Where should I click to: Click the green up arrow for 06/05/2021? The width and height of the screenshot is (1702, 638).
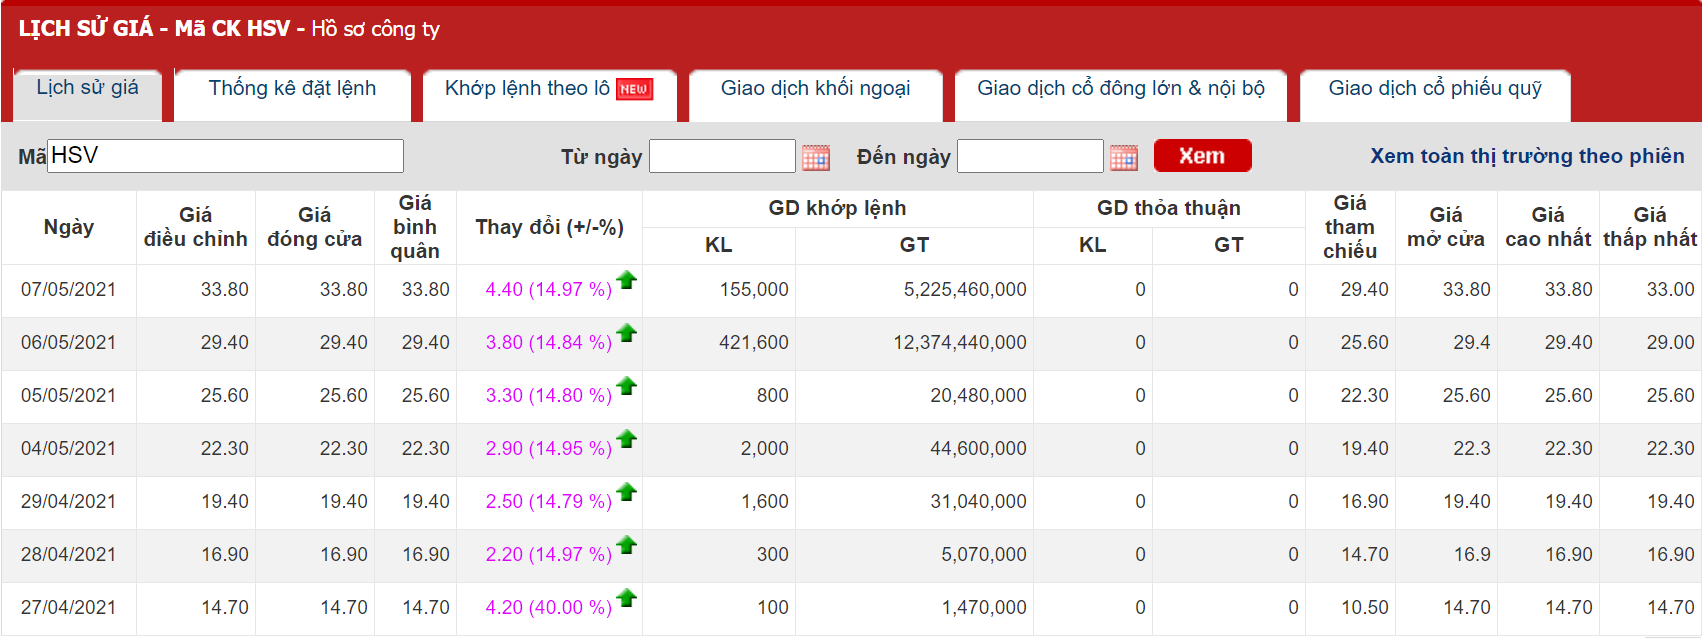point(627,333)
